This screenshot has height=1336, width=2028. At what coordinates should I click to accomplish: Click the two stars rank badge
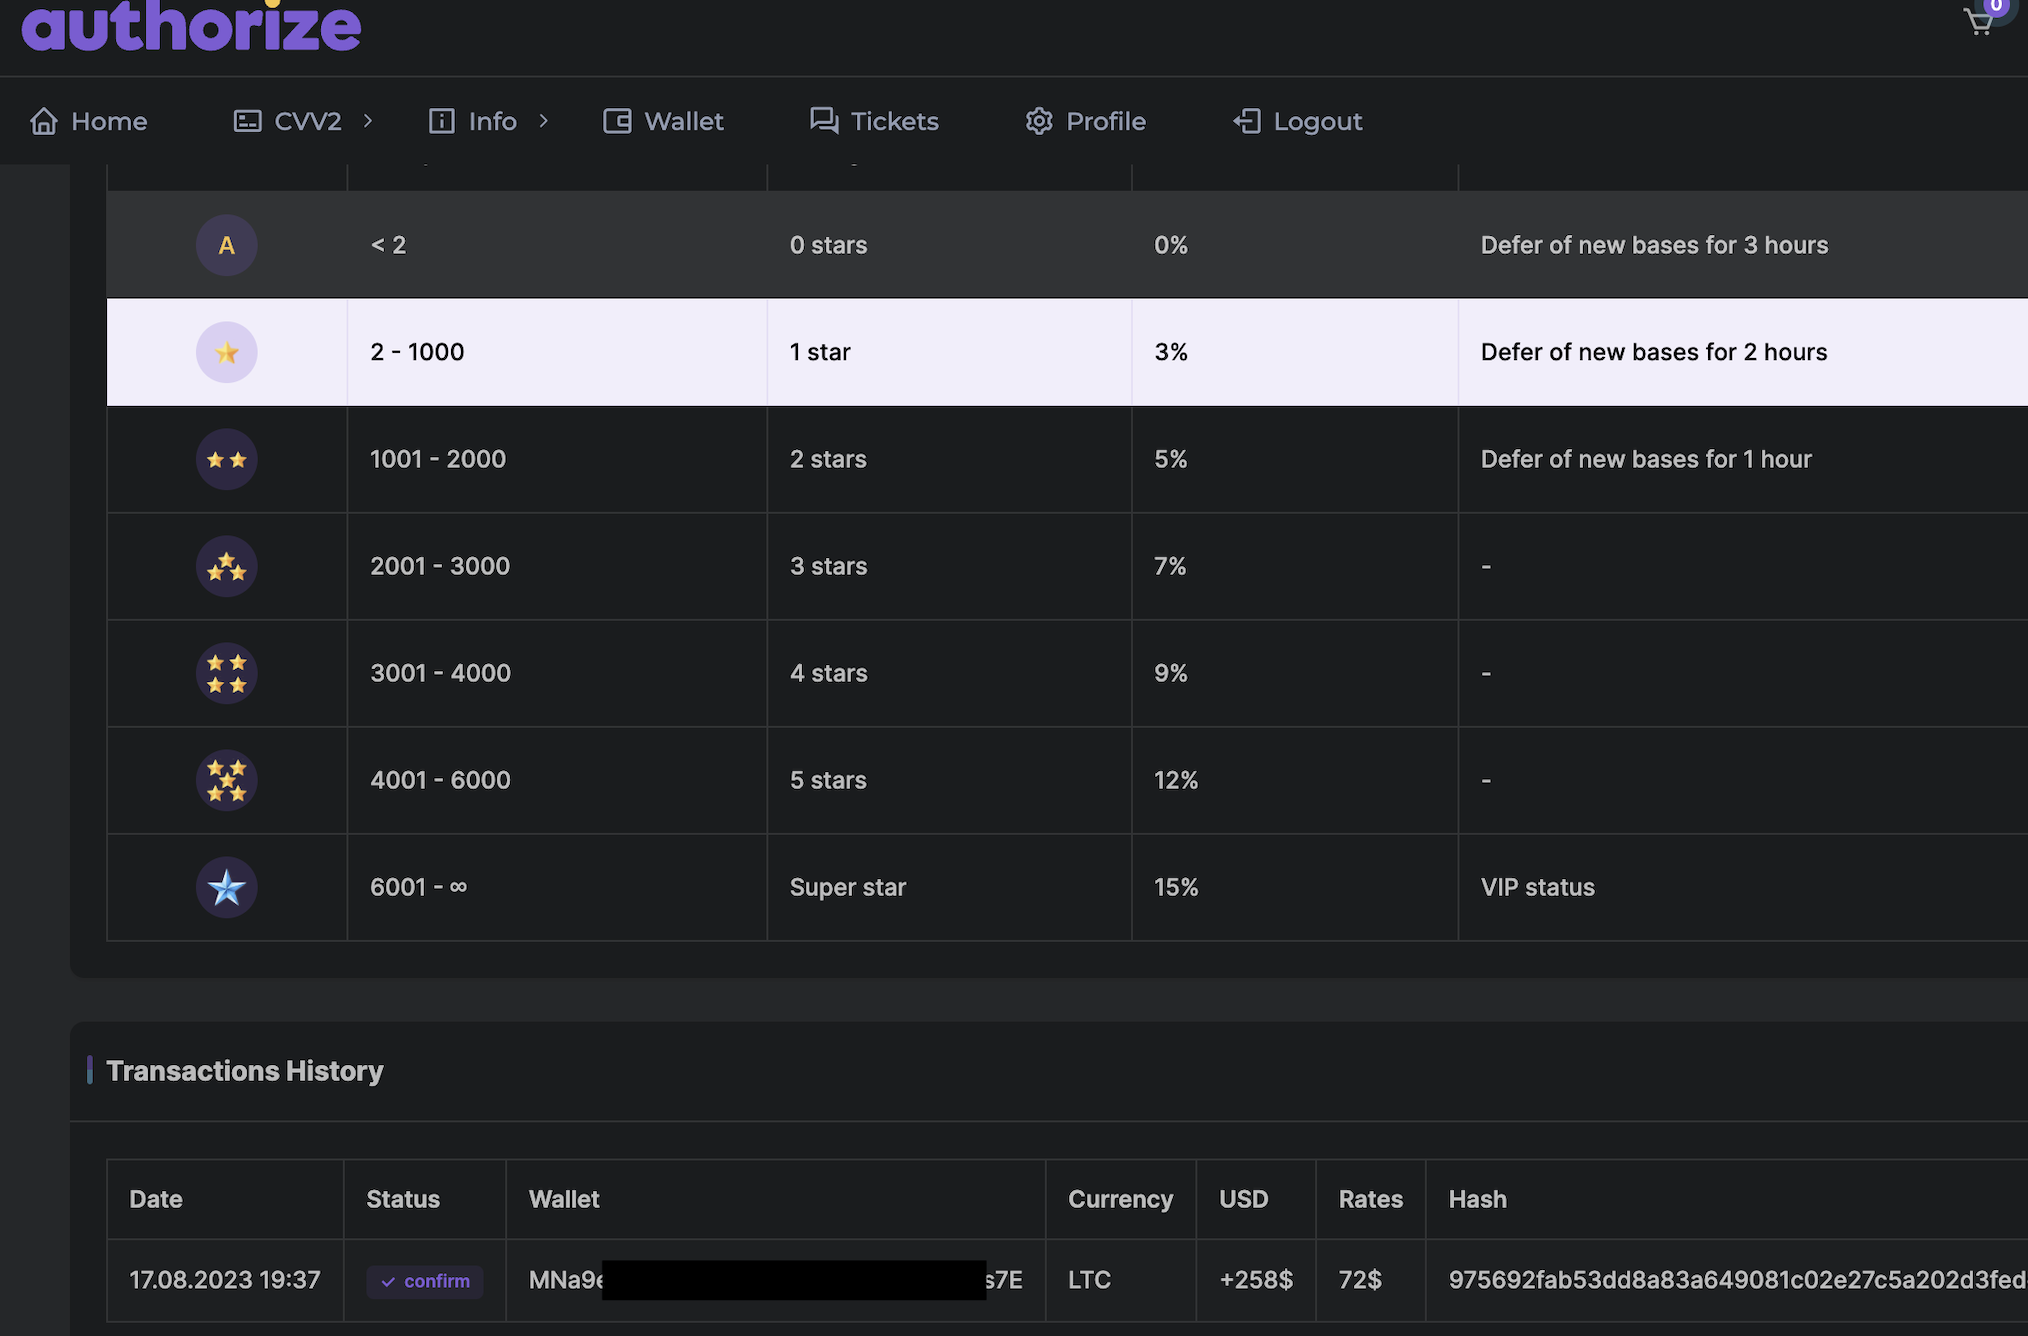click(226, 460)
